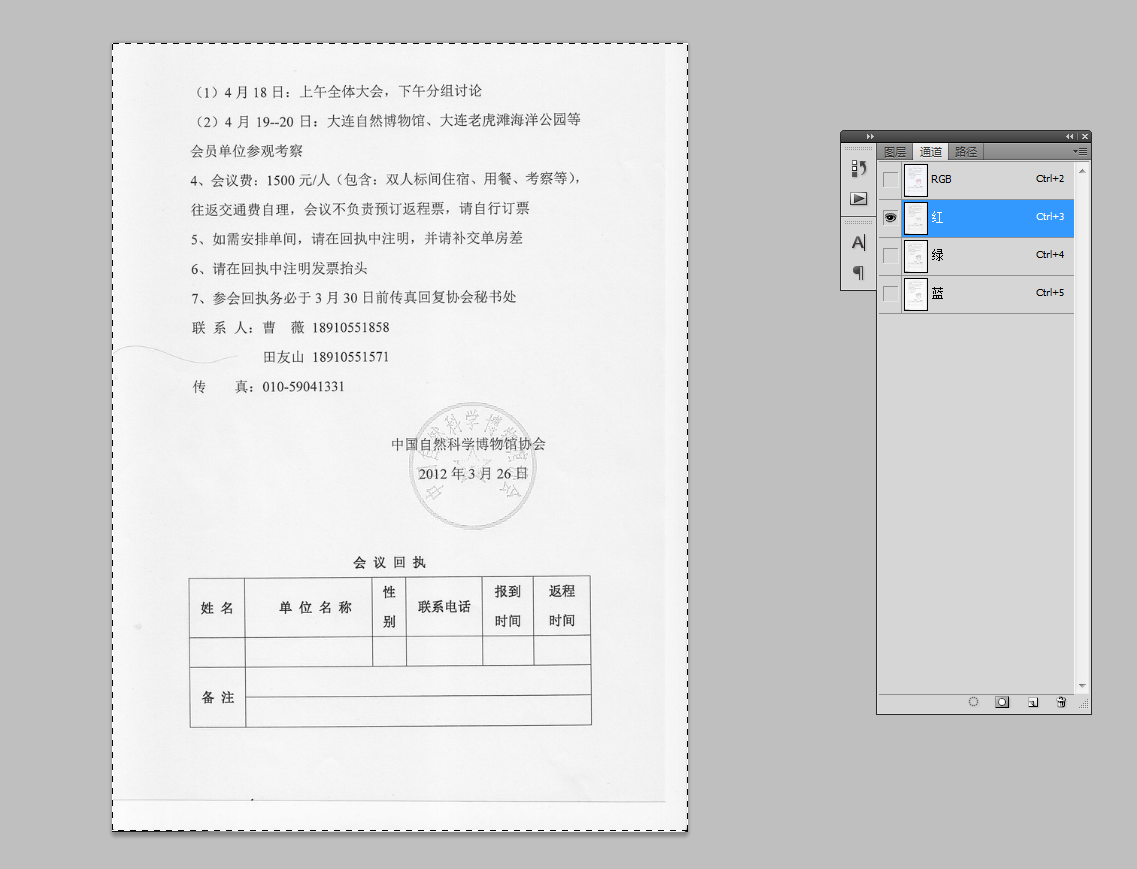Click the 红 channel thumbnail

[916, 218]
